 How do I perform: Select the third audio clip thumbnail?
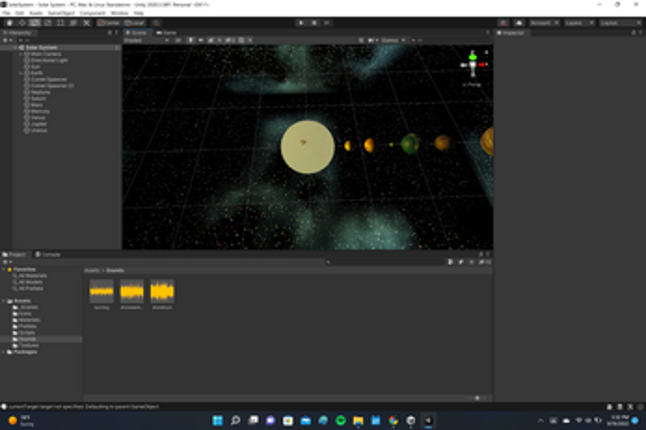point(162,292)
